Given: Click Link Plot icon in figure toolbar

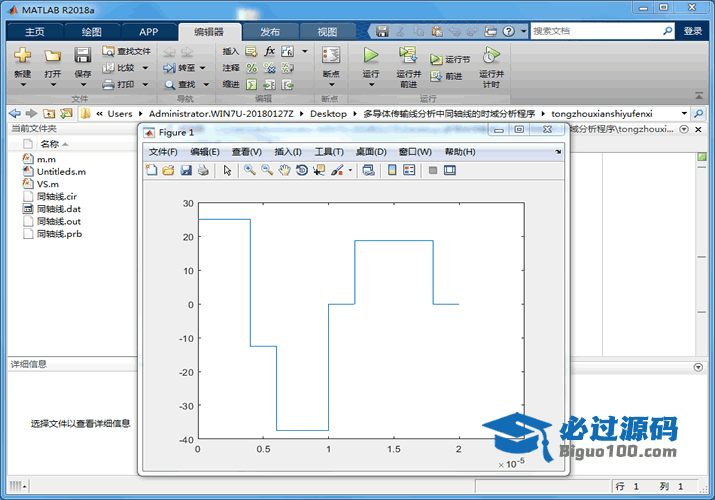Looking at the screenshot, I should [368, 170].
